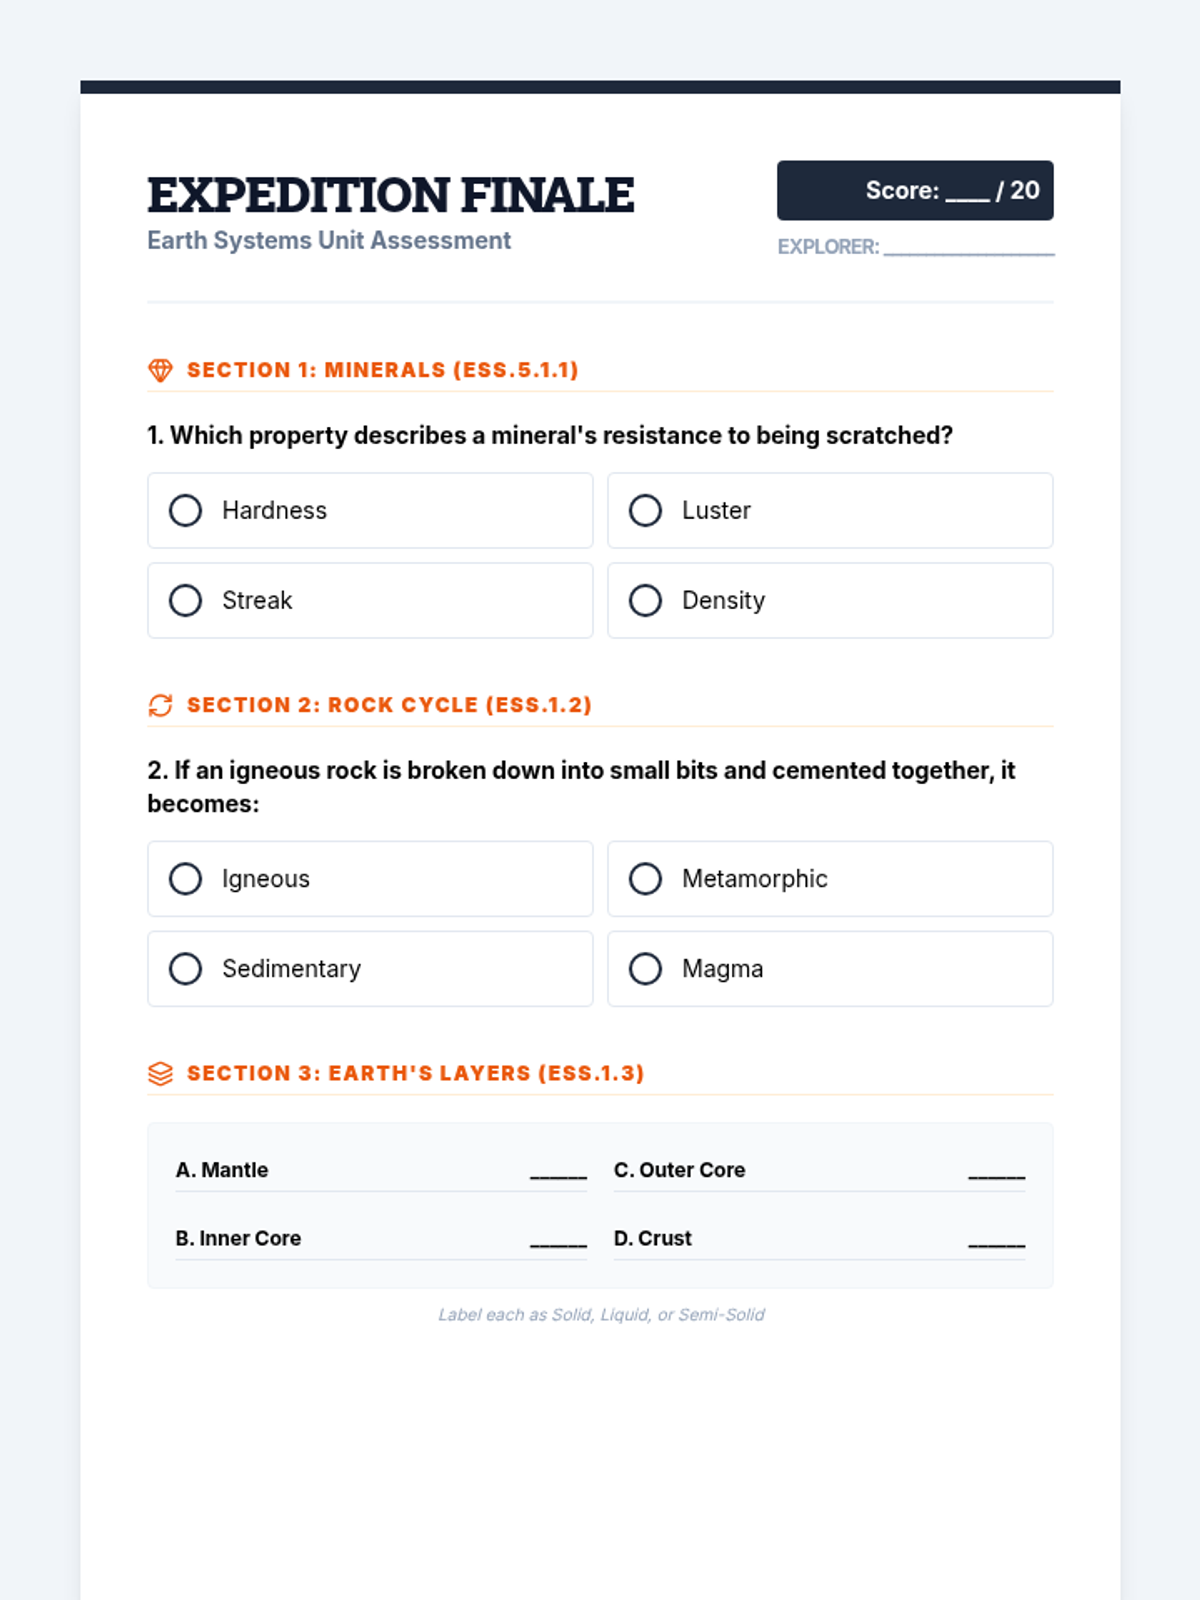Mark Streak as the answer
Image resolution: width=1200 pixels, height=1600 pixels.
(x=370, y=600)
